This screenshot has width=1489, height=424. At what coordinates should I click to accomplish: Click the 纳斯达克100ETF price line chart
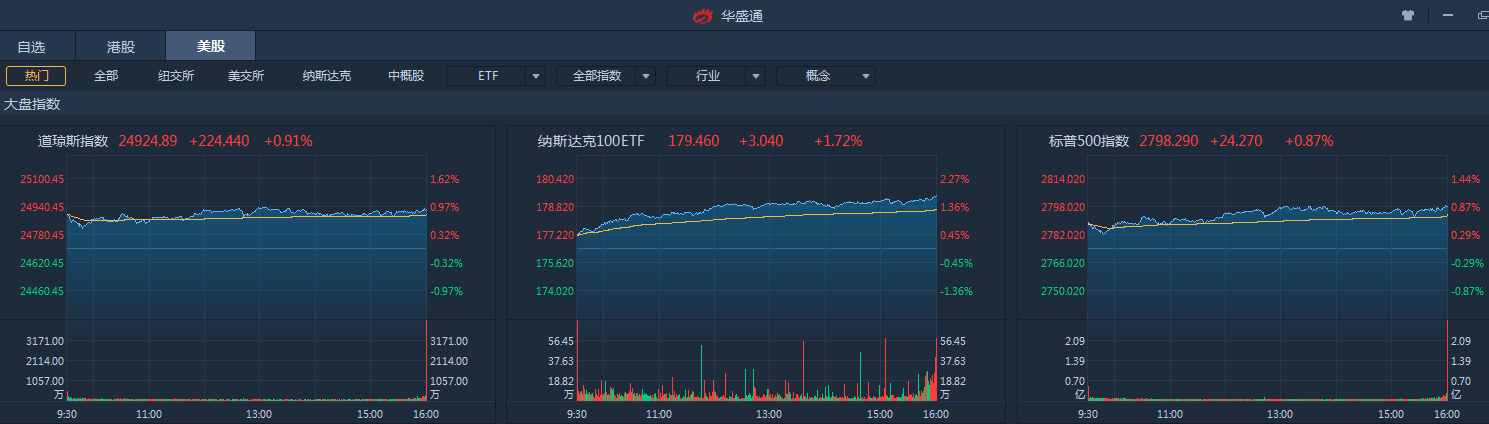click(x=757, y=238)
